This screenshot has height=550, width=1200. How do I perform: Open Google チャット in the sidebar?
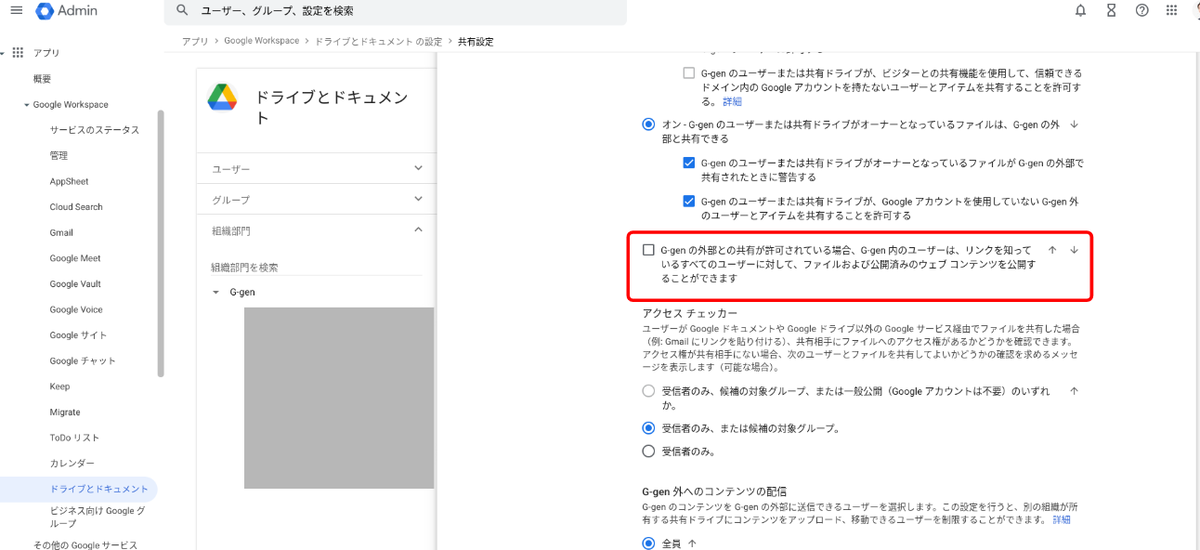tap(82, 361)
